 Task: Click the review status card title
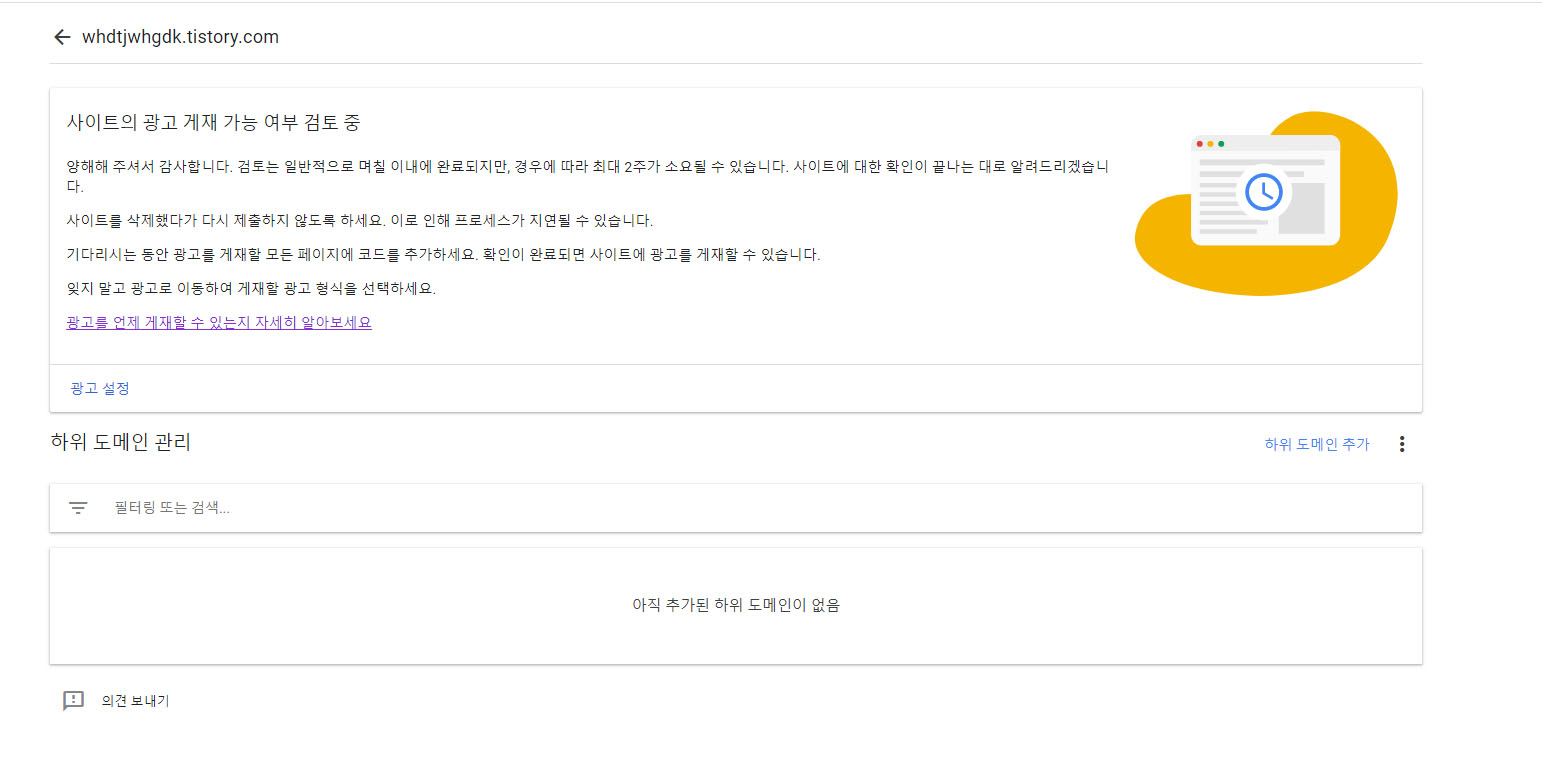coord(212,122)
